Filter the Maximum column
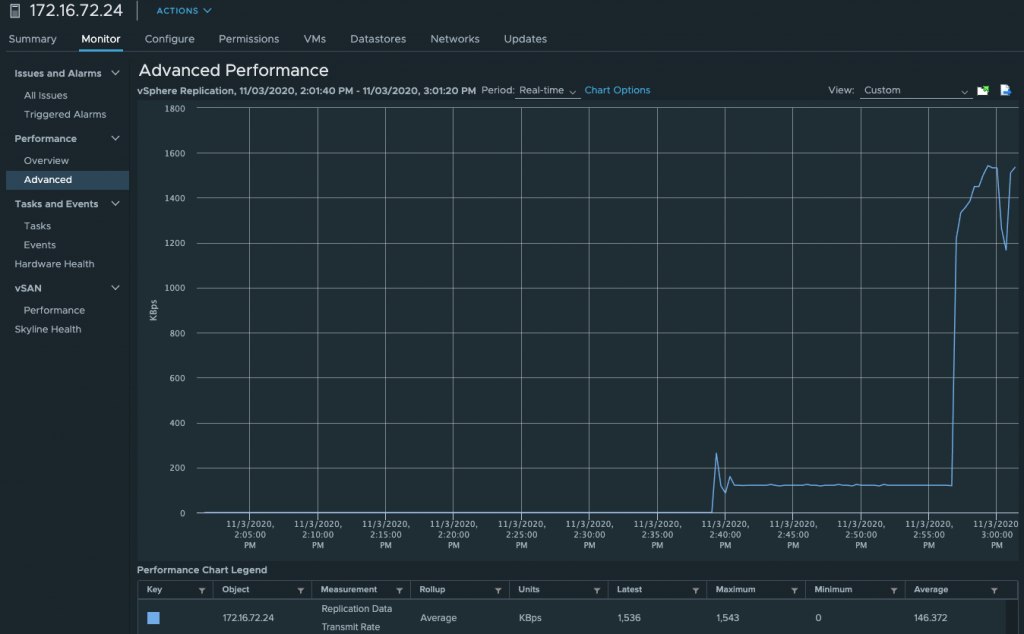 (795, 590)
